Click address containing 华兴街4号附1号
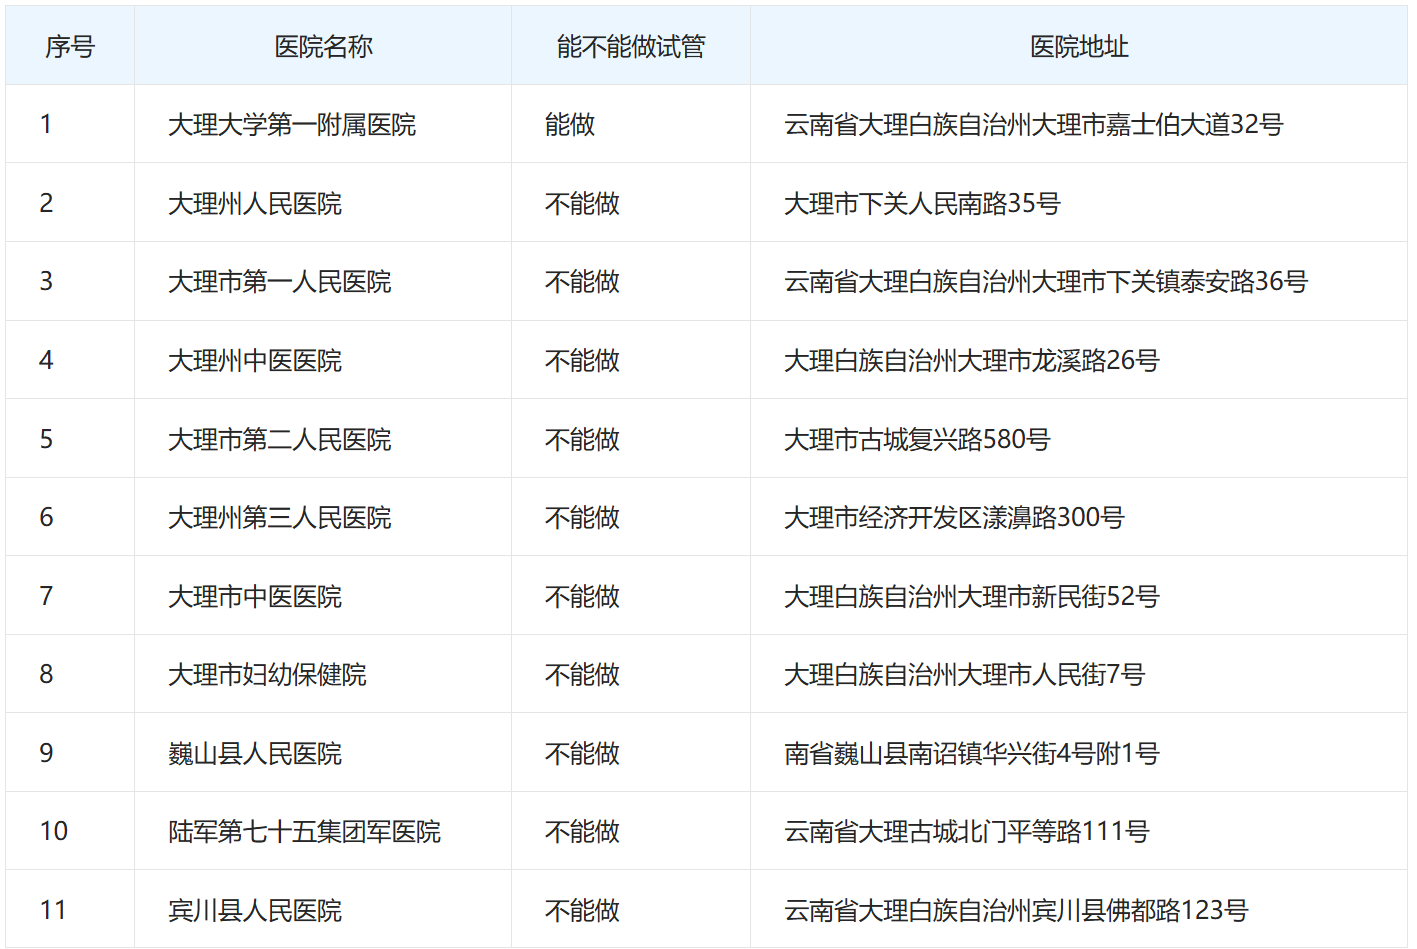This screenshot has height=949, width=1417. pyautogui.click(x=972, y=753)
